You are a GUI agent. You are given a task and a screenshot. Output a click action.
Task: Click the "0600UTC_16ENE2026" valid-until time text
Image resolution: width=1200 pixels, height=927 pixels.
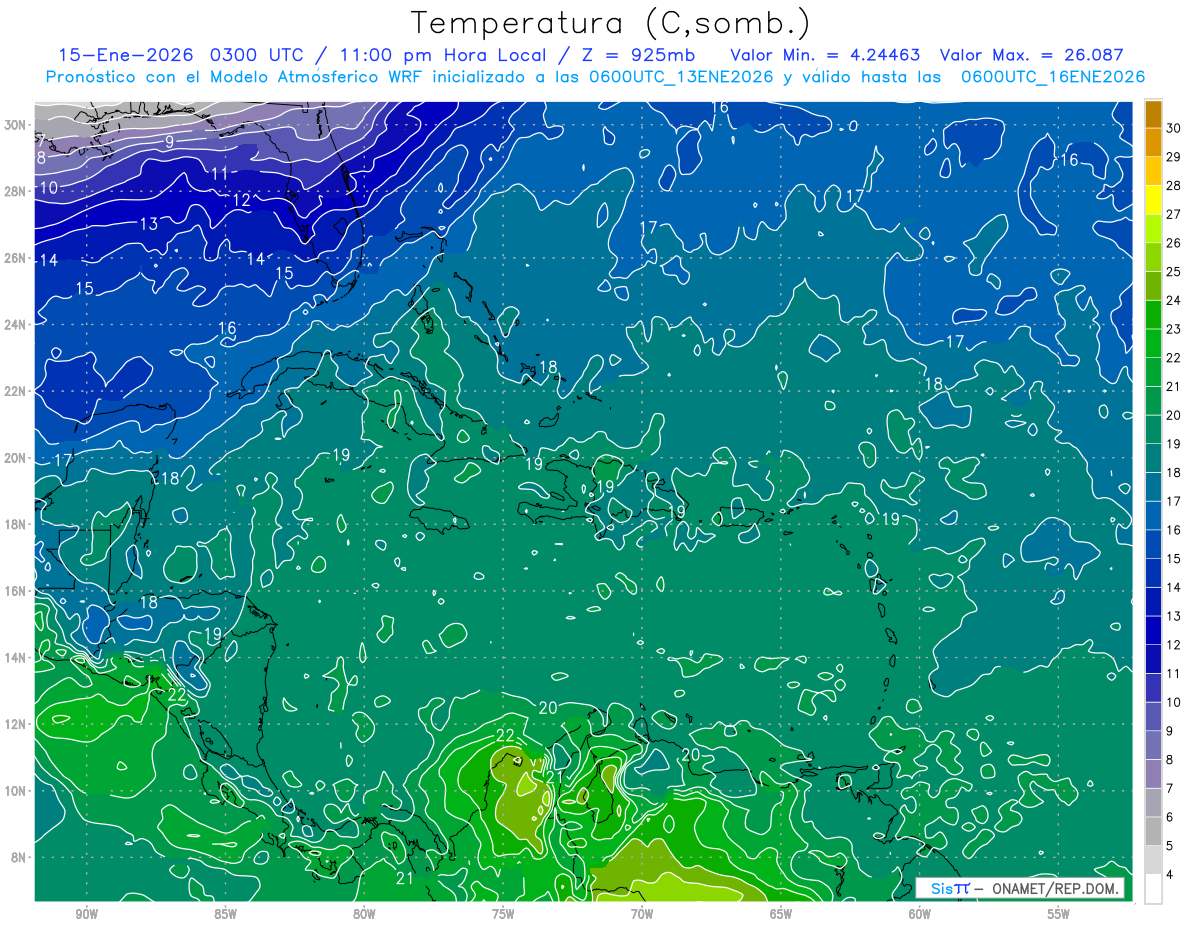(1052, 77)
